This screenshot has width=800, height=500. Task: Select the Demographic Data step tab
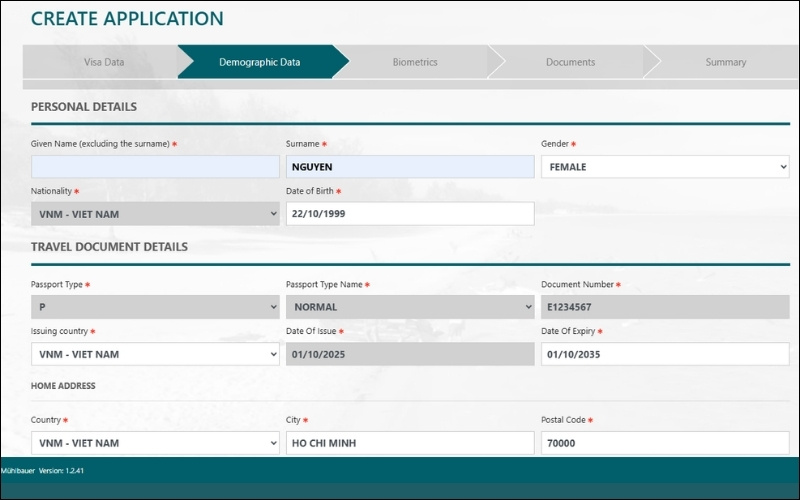point(259,62)
